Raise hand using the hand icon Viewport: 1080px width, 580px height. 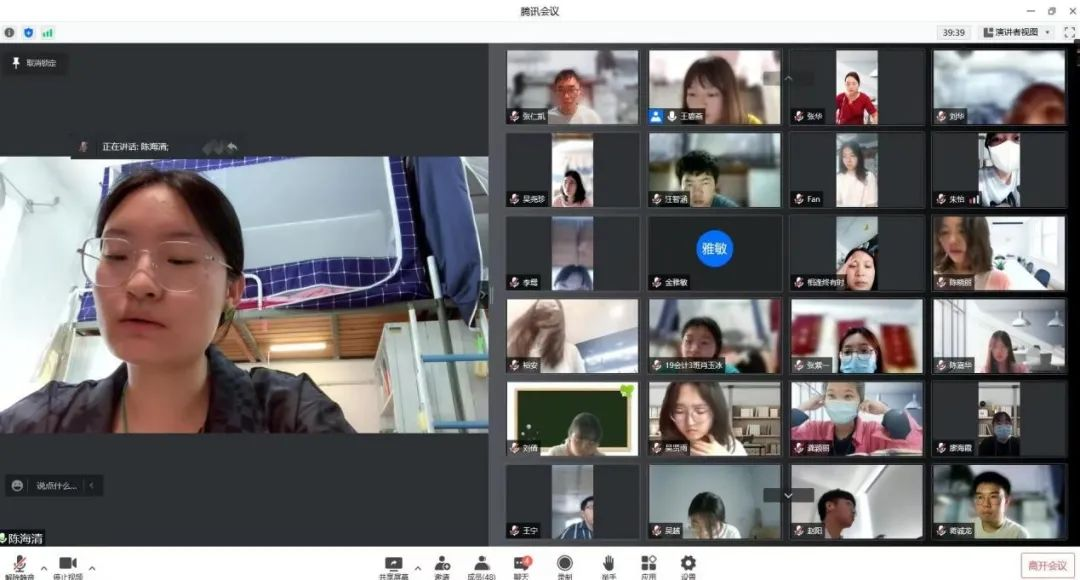click(x=607, y=565)
